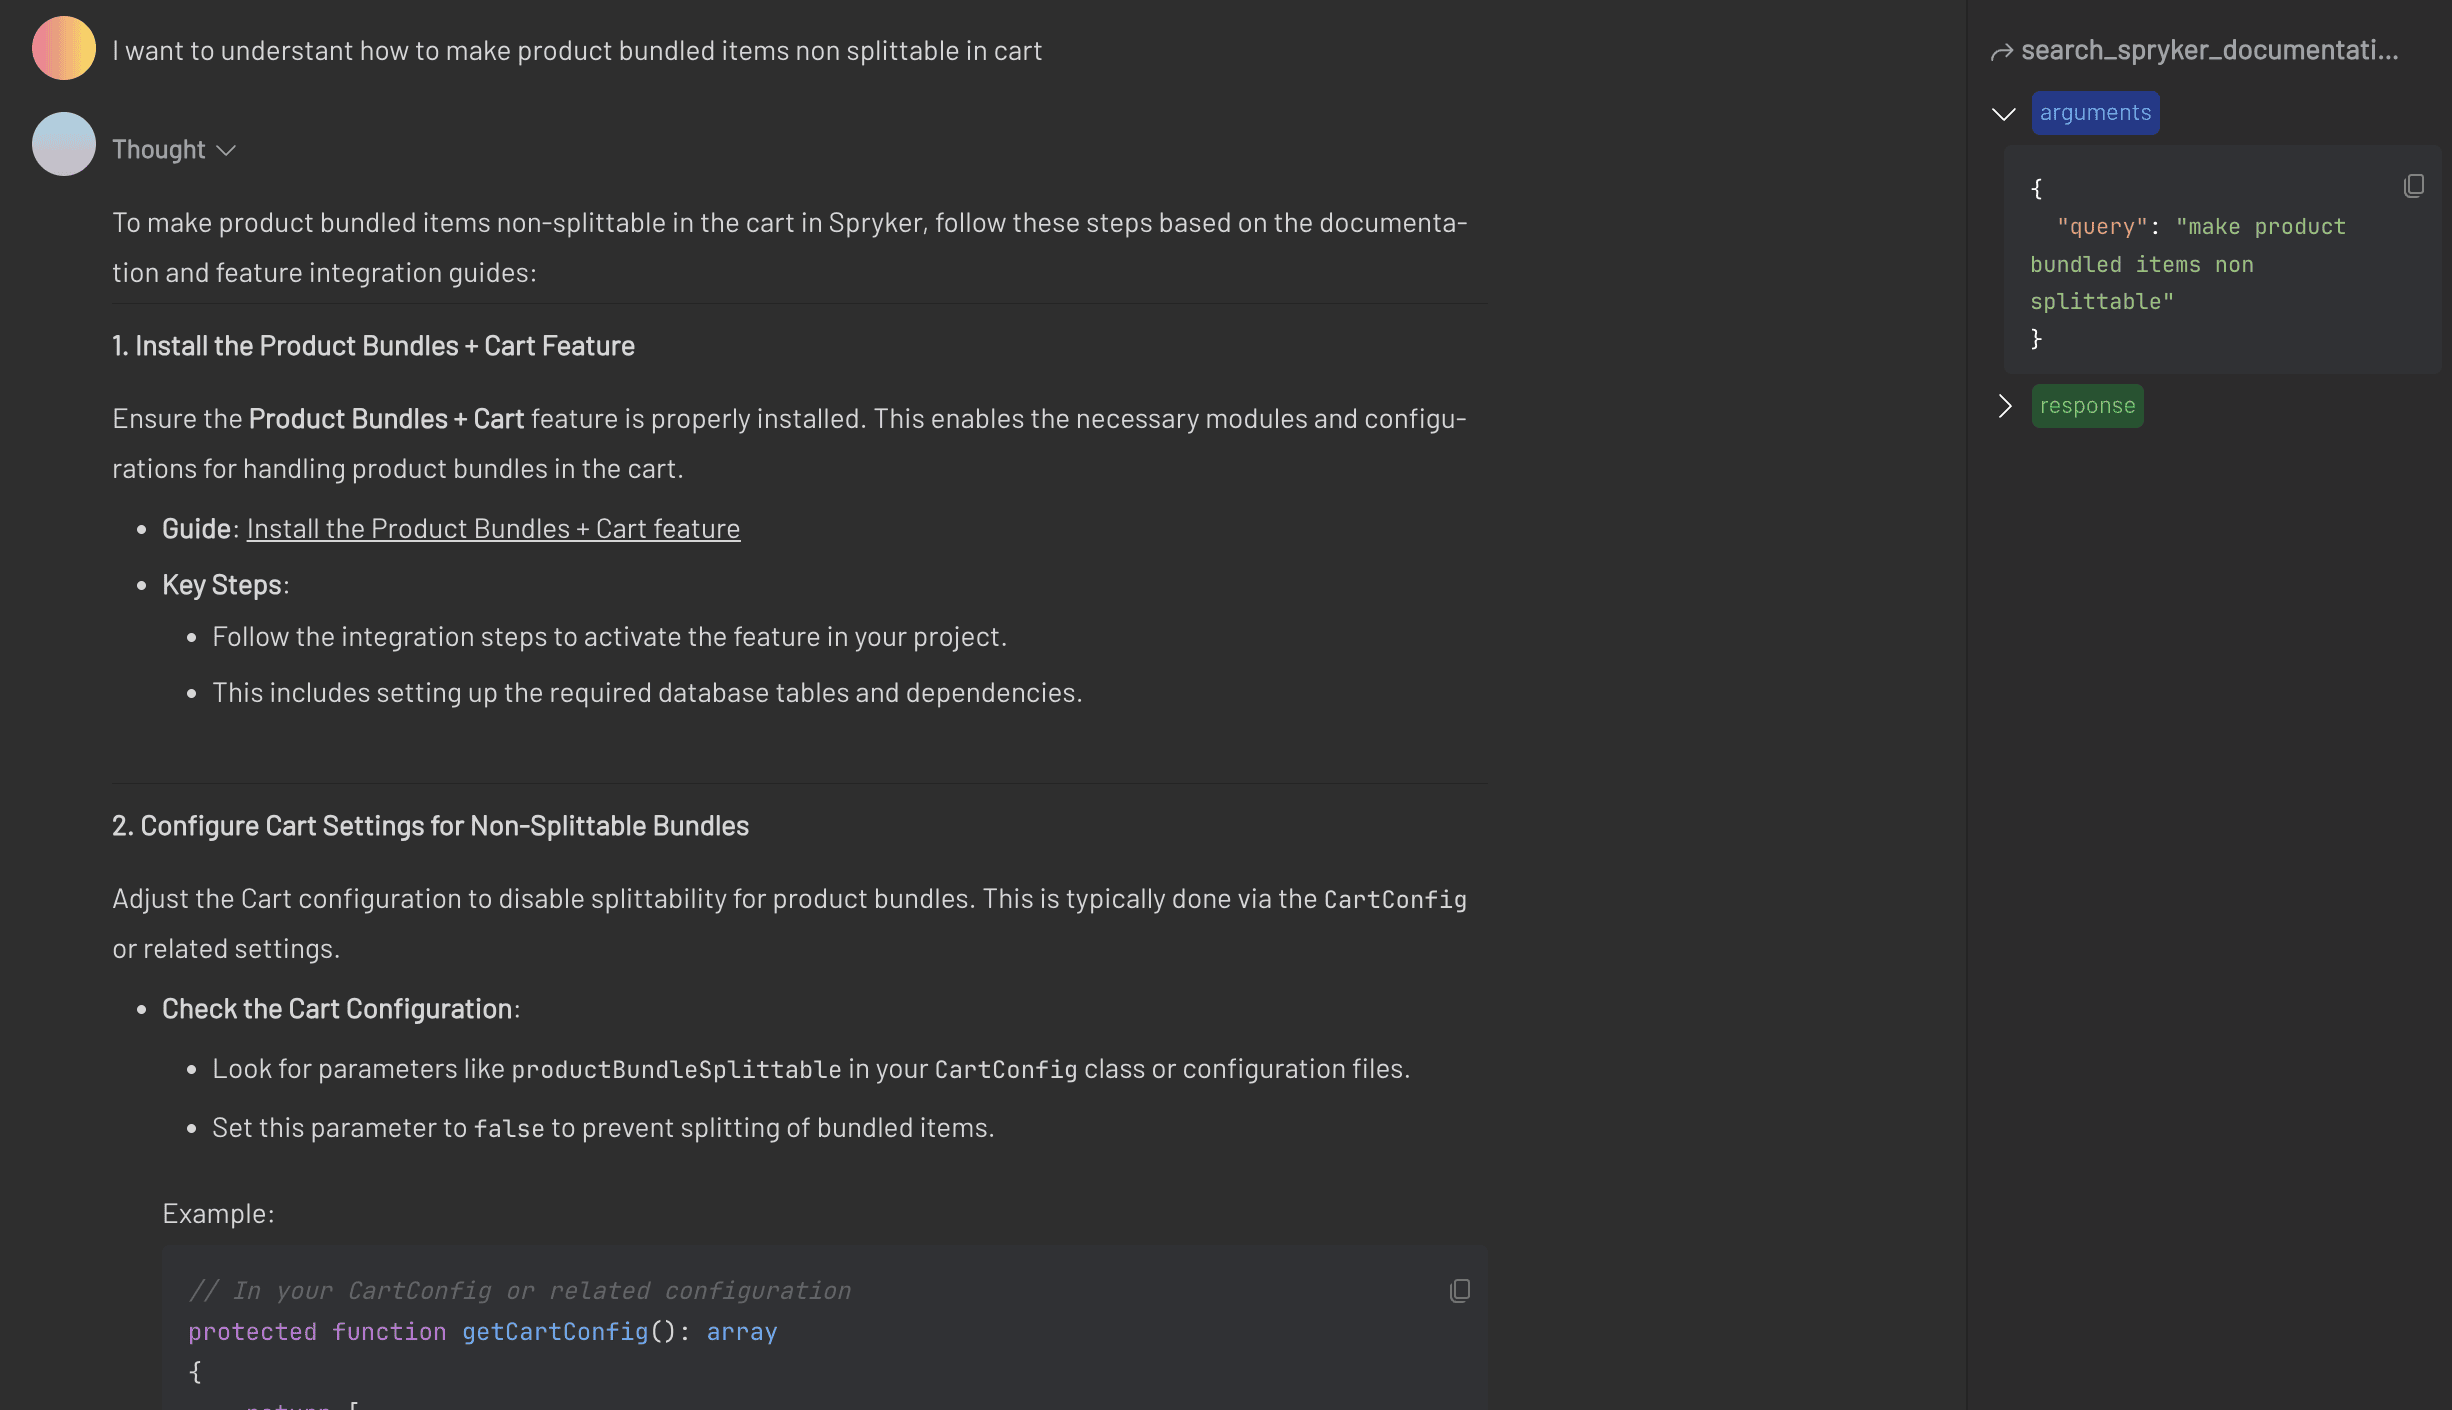Click the user profile avatar

(63, 47)
